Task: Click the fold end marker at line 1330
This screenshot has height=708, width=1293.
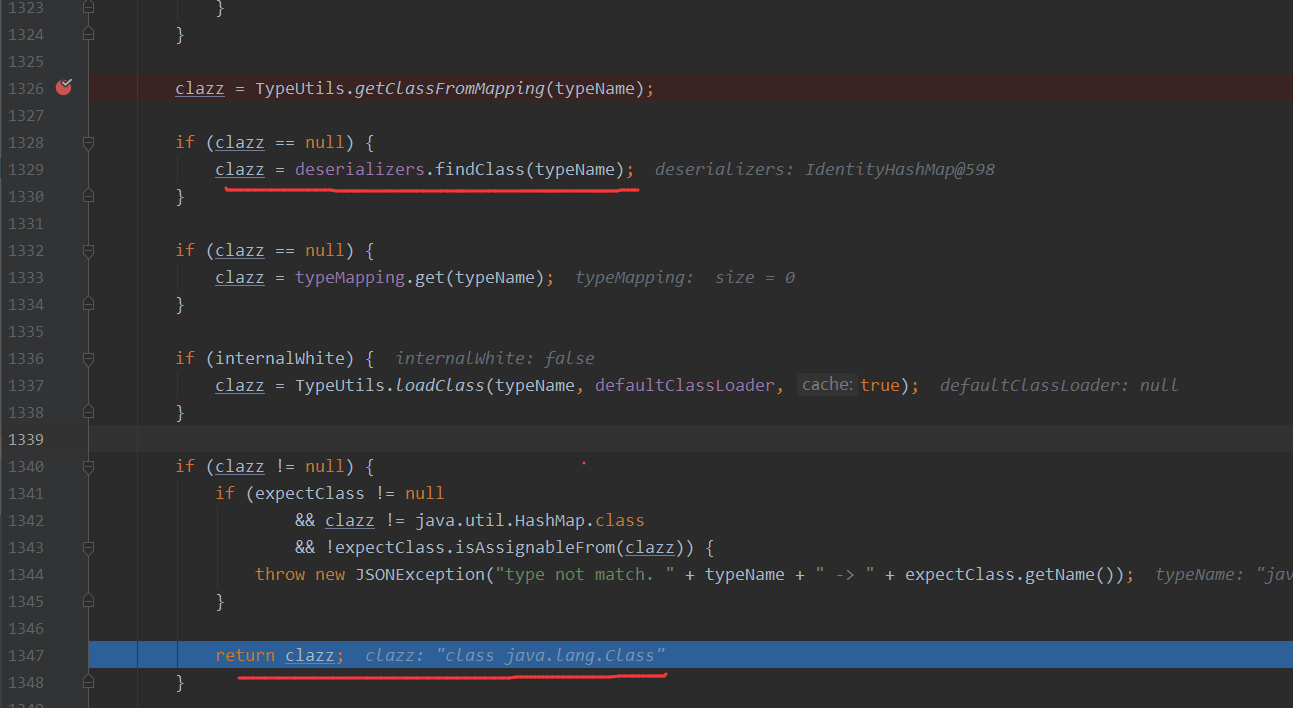Action: click(x=88, y=196)
